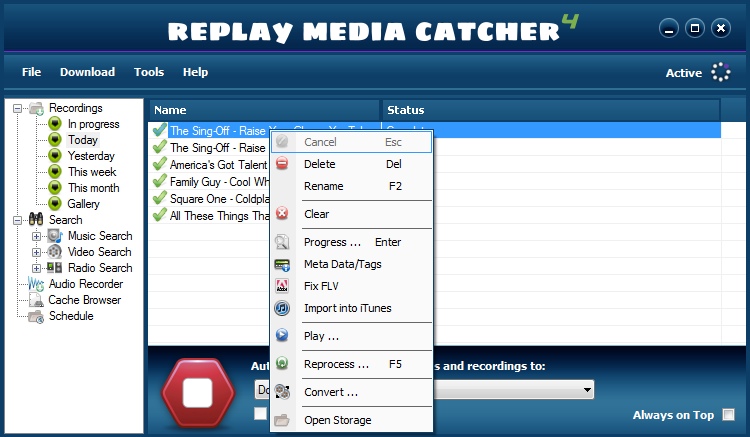Click the green icon beside Yesterday
The height and width of the screenshot is (437, 750).
point(55,156)
